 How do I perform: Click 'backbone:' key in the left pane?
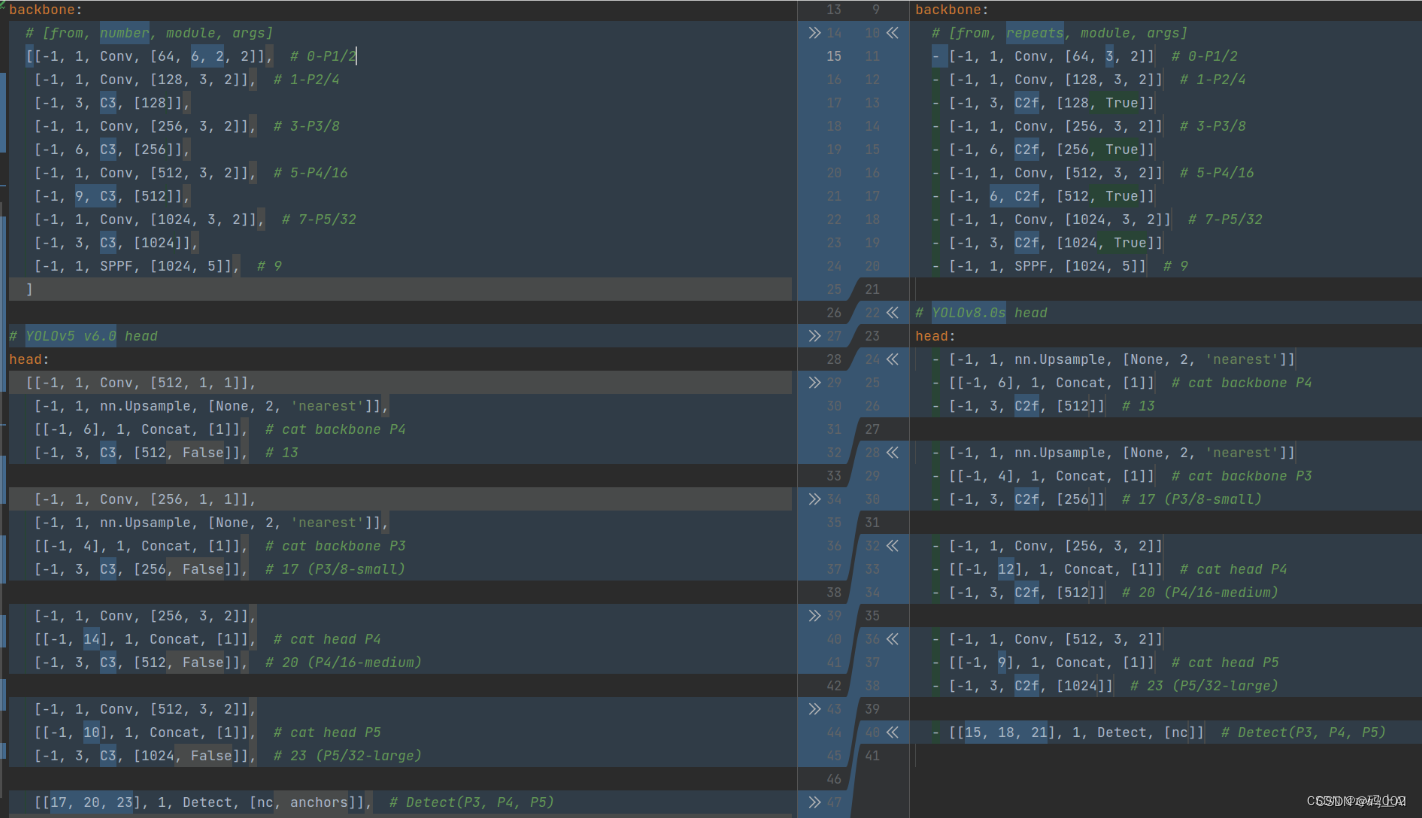(47, 10)
